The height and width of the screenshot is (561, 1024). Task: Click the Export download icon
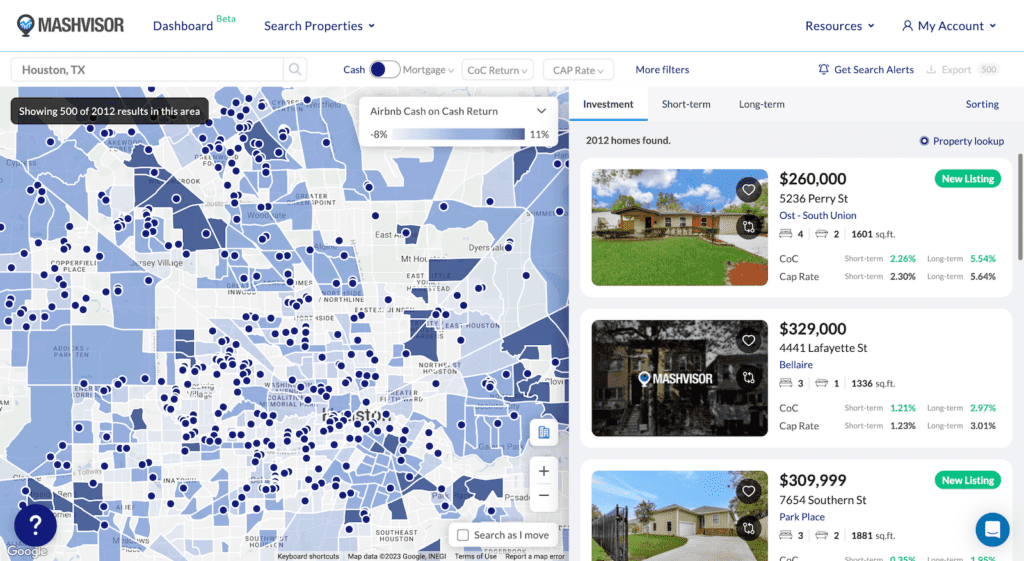point(931,69)
